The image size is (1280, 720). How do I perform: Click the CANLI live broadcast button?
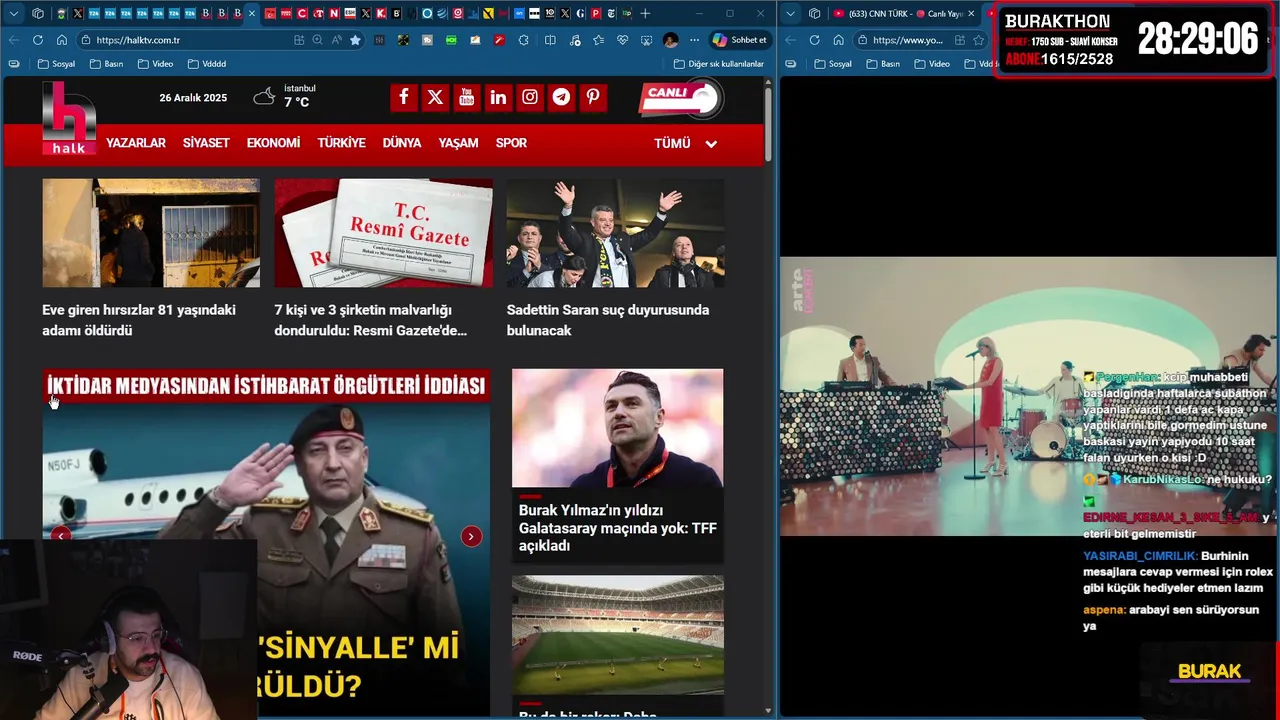pos(680,98)
